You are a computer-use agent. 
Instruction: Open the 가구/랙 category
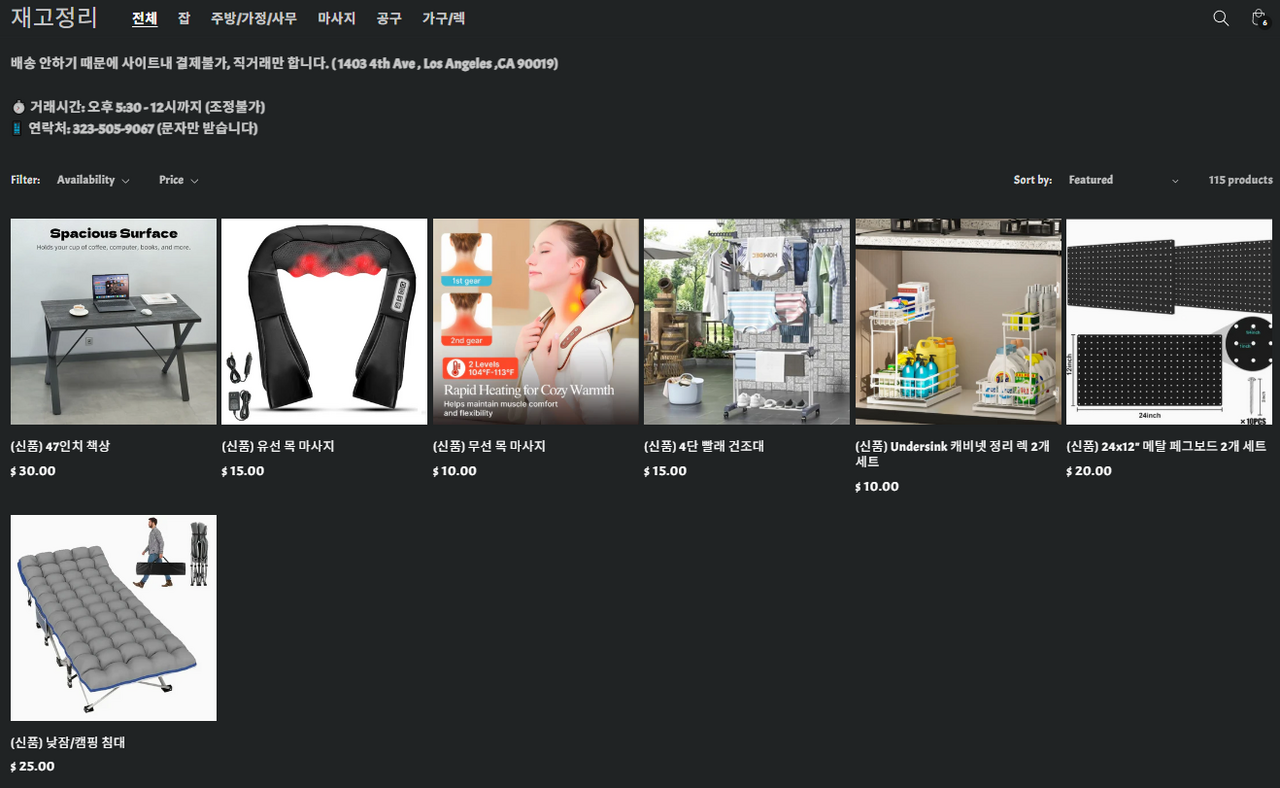pyautogui.click(x=443, y=19)
